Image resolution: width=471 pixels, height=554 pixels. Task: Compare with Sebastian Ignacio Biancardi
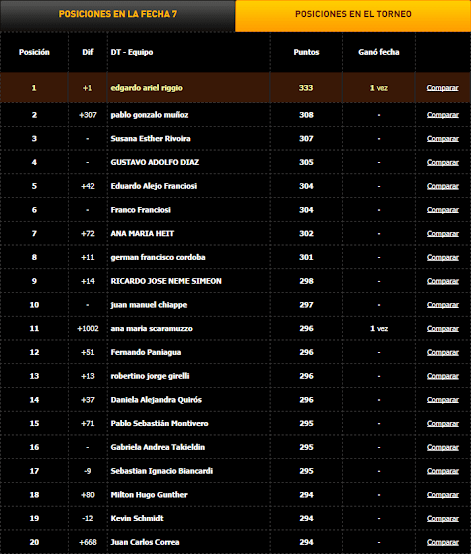pos(442,471)
